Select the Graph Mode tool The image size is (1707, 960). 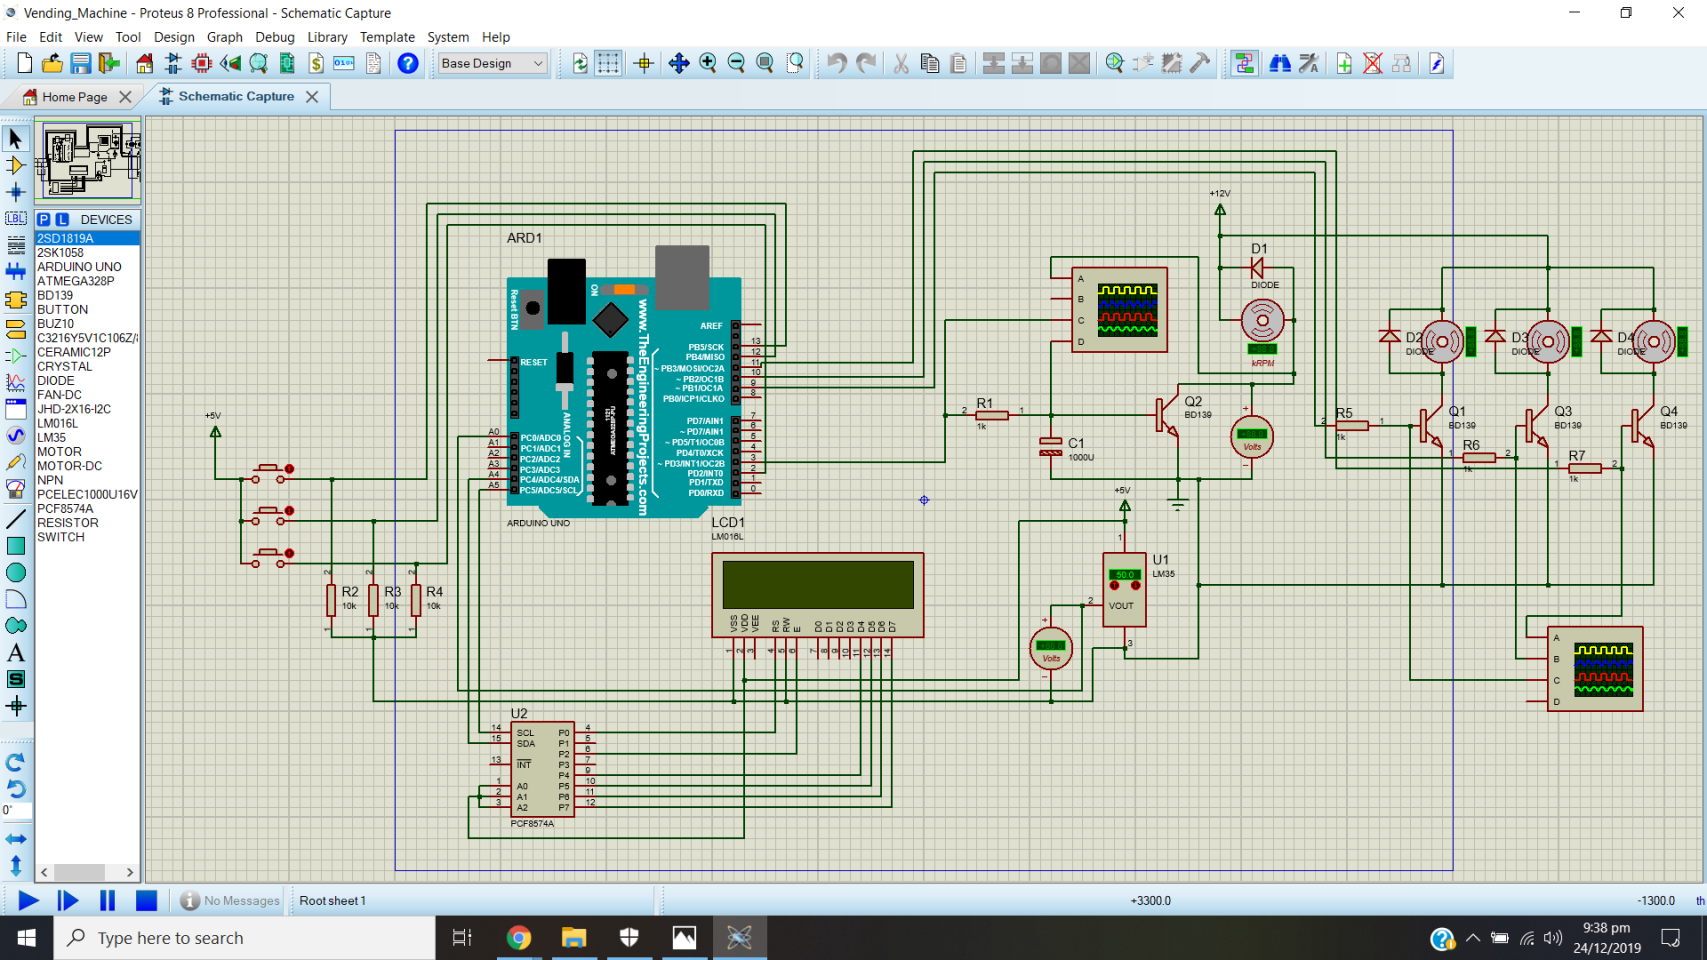click(x=16, y=382)
